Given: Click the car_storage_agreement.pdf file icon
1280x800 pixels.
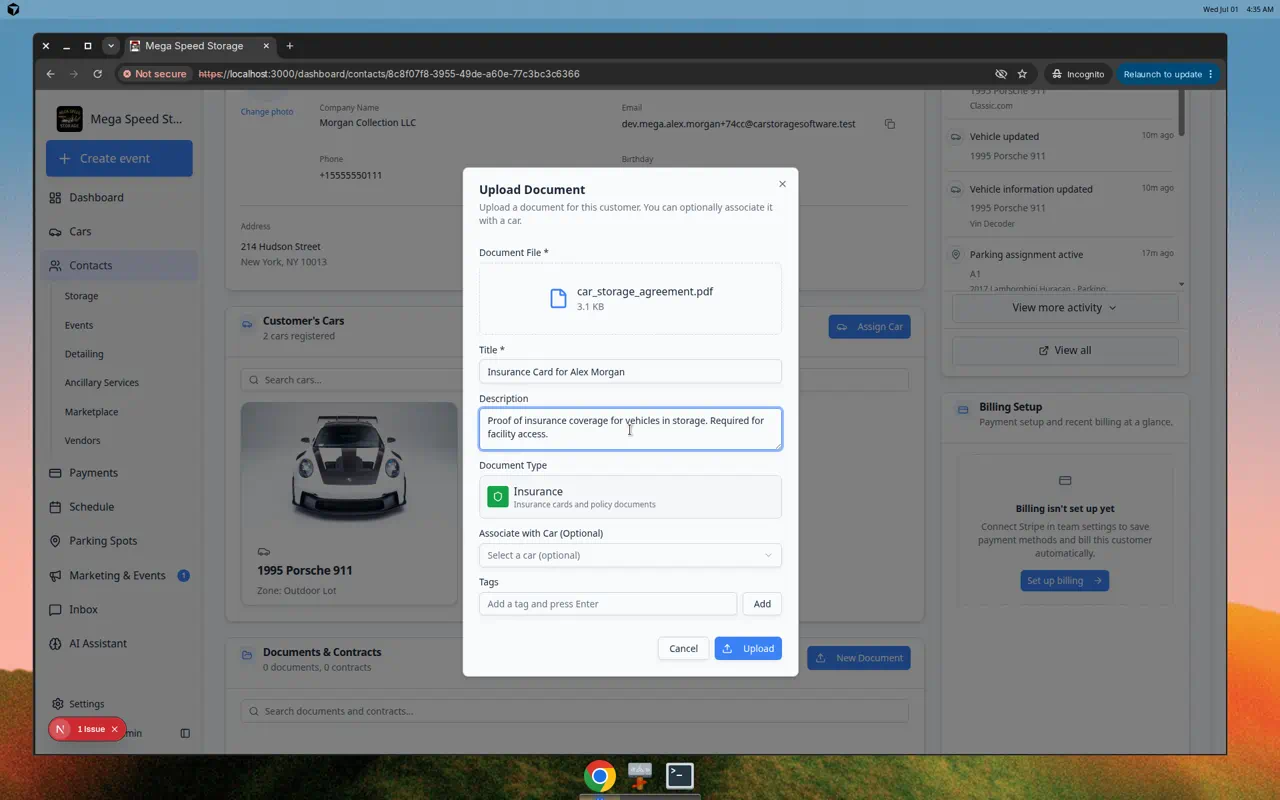Looking at the screenshot, I should point(559,298).
